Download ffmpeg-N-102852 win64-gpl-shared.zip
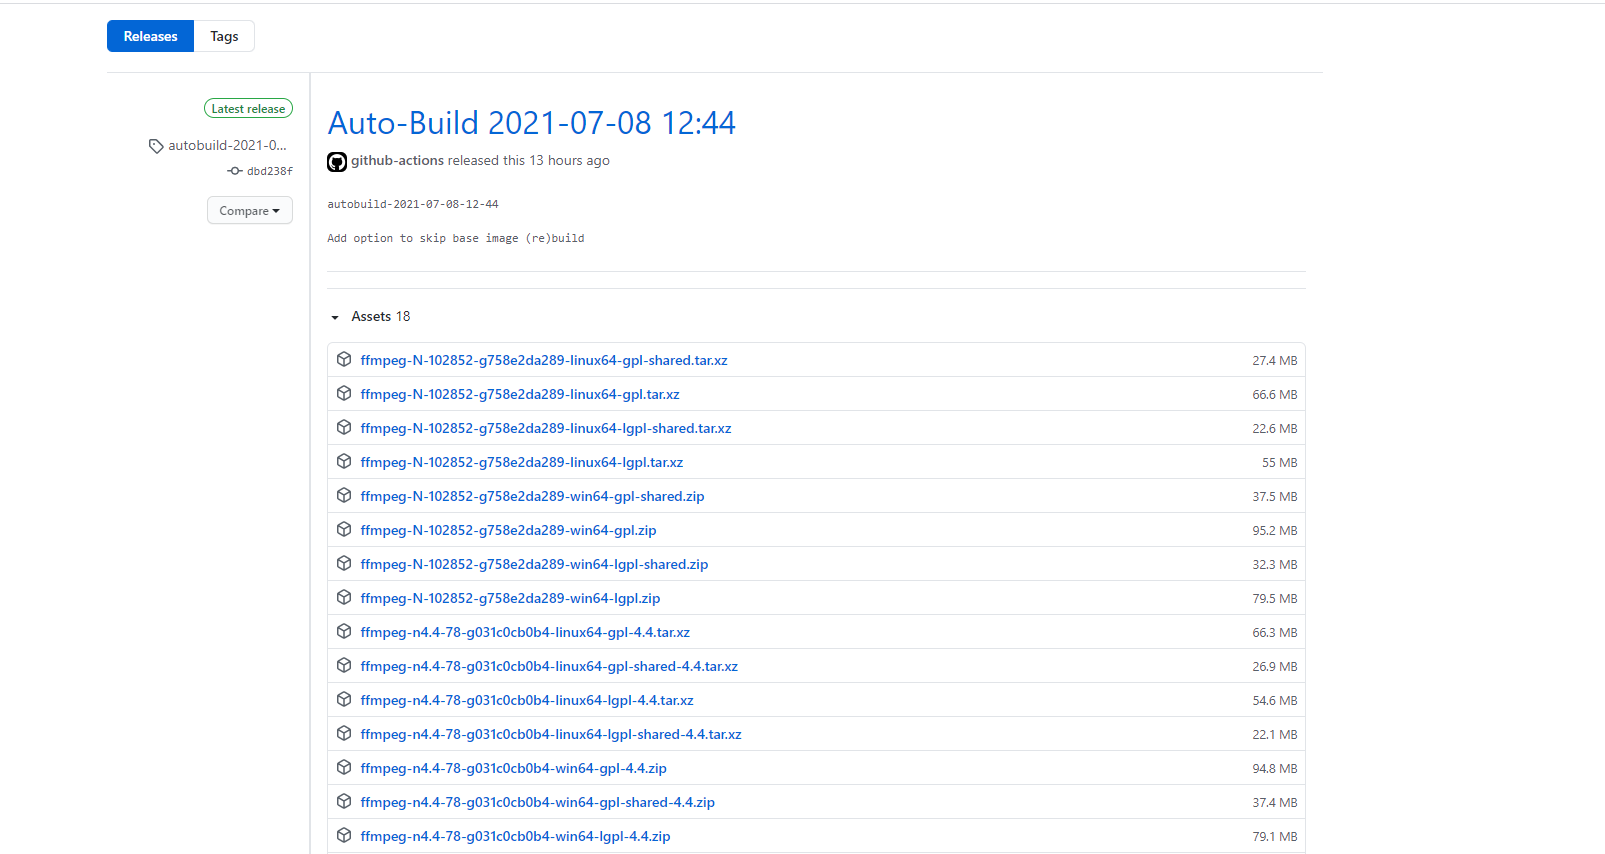Image resolution: width=1605 pixels, height=854 pixels. point(533,496)
